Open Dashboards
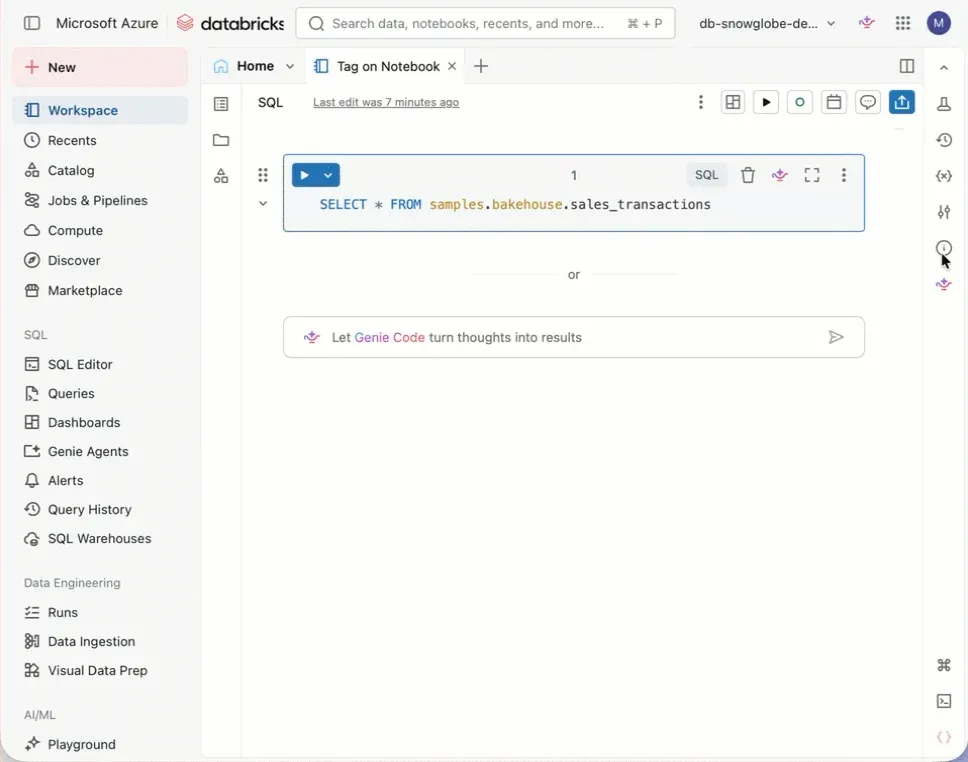This screenshot has width=968, height=762. click(100, 422)
